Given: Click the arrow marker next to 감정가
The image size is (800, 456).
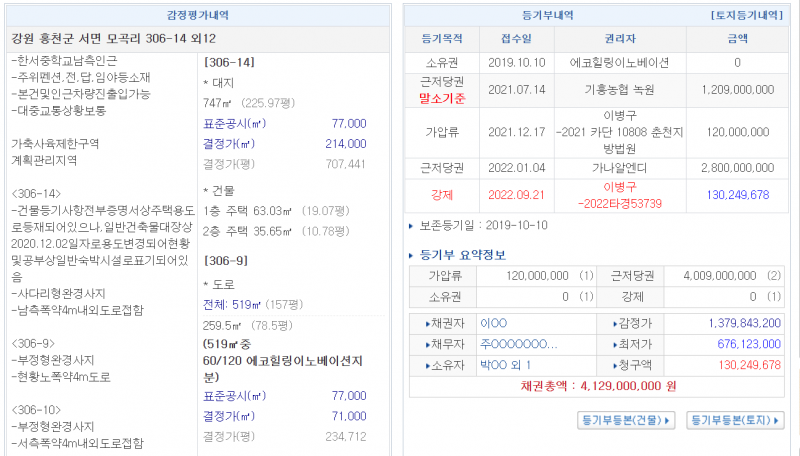Looking at the screenshot, I should pyautogui.click(x=613, y=323).
